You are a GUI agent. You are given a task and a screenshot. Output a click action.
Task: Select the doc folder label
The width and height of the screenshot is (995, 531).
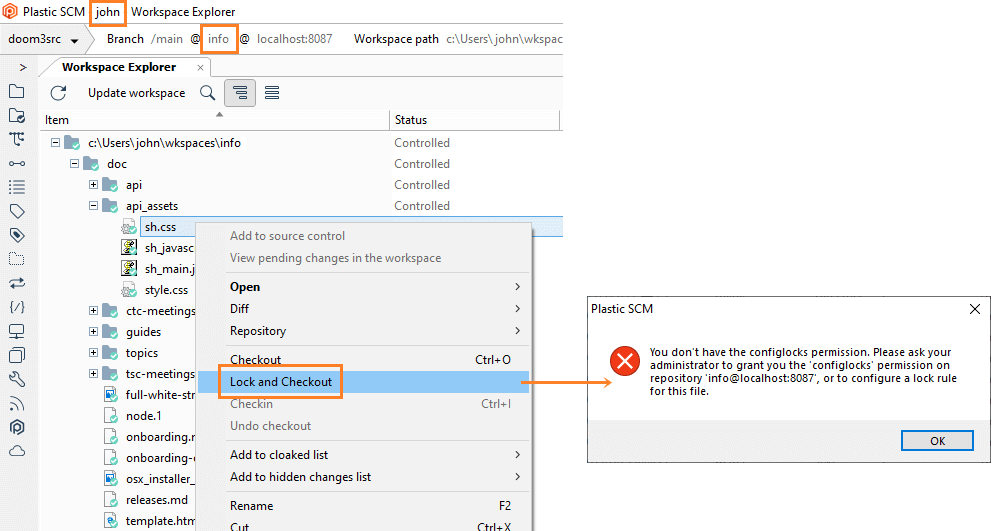[x=117, y=164]
